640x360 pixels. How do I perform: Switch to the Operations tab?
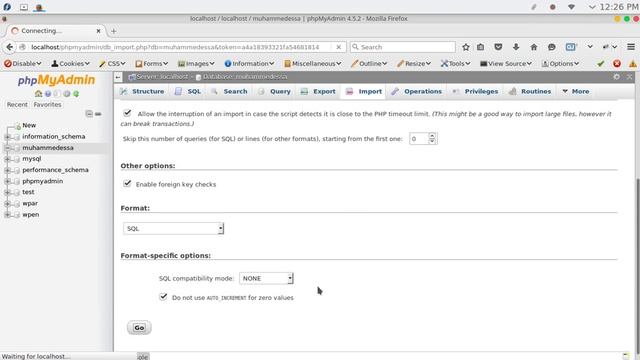click(x=416, y=91)
